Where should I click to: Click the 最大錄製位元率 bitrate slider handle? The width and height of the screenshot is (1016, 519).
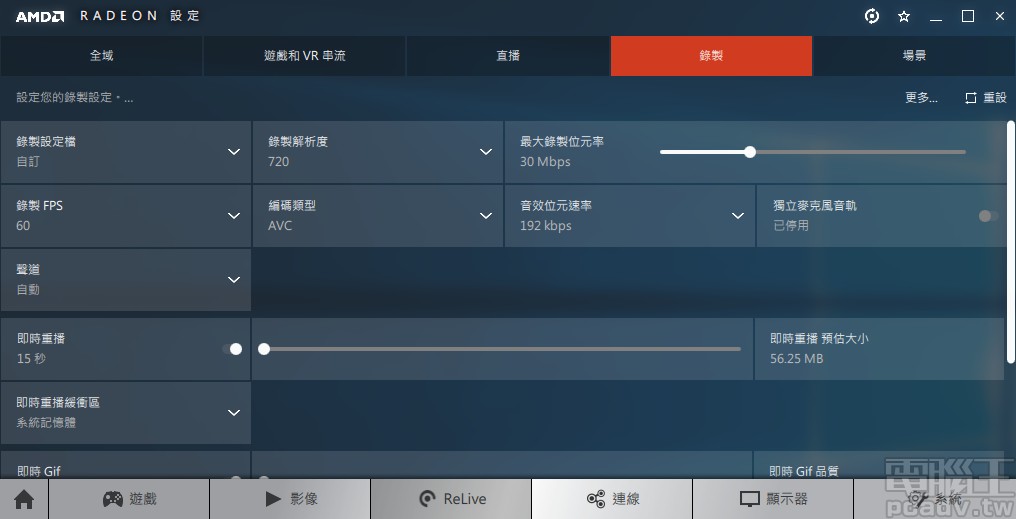pos(750,152)
